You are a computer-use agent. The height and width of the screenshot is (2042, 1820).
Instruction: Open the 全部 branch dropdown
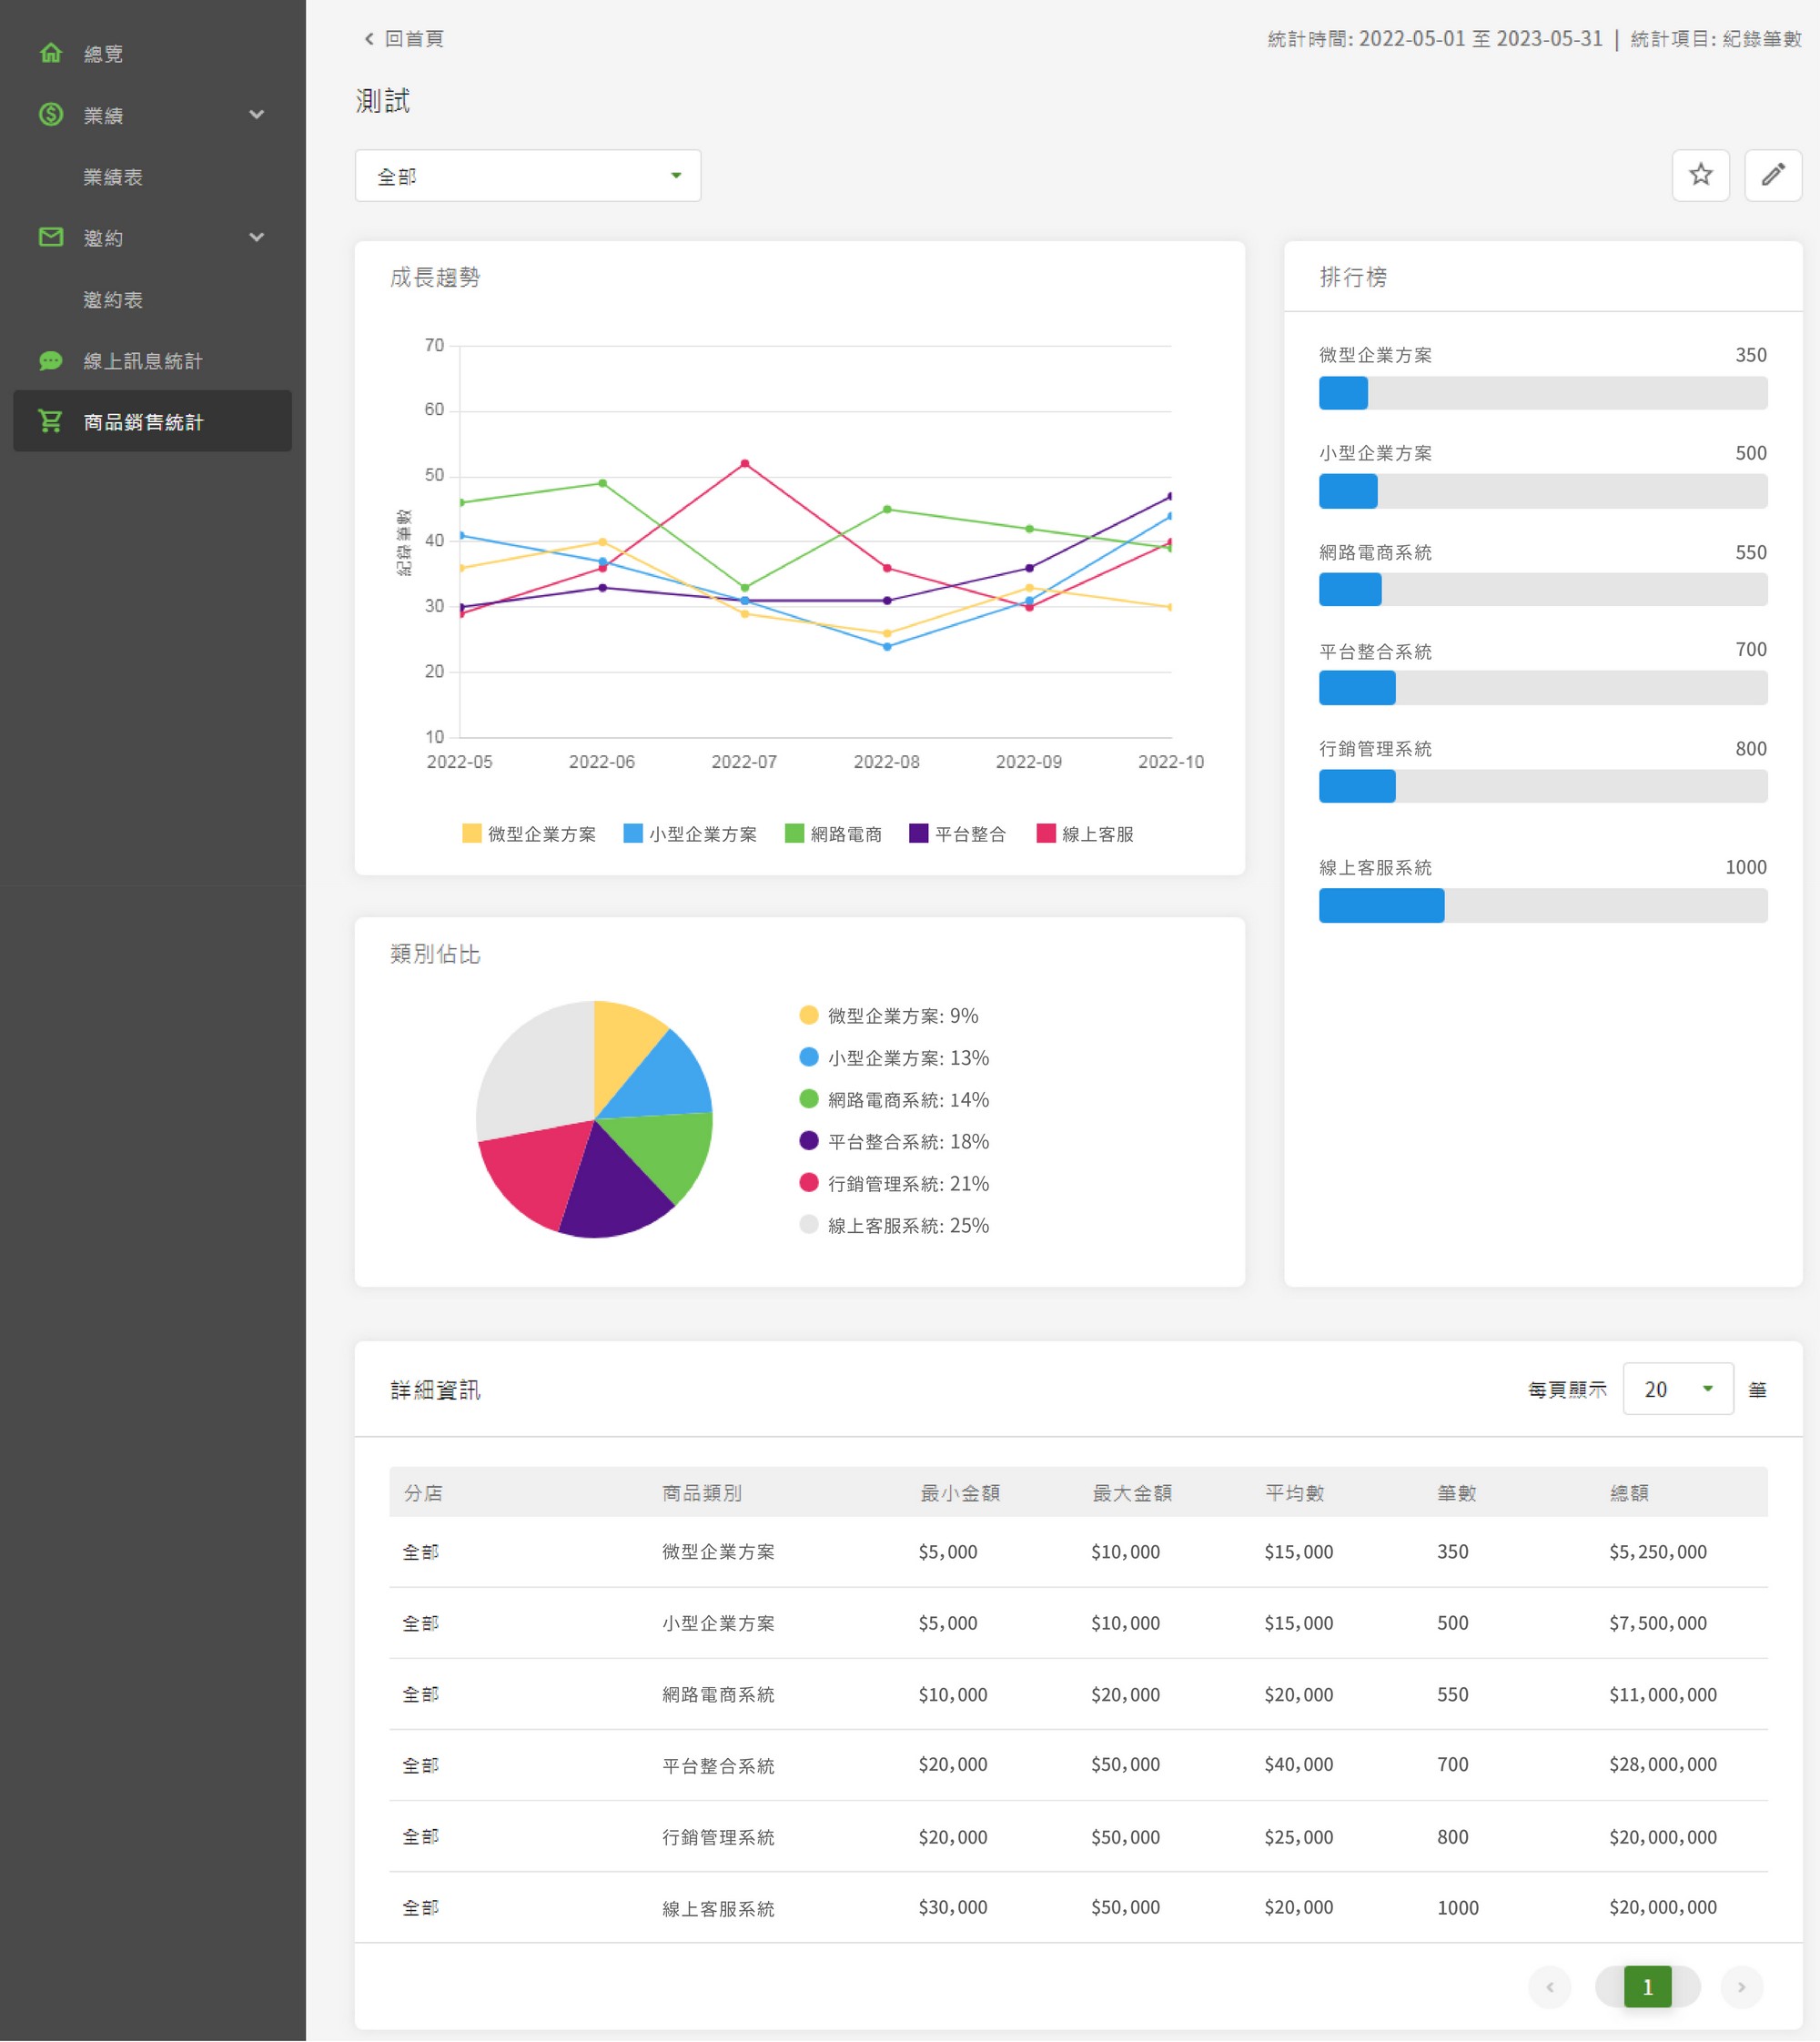pyautogui.click(x=528, y=176)
